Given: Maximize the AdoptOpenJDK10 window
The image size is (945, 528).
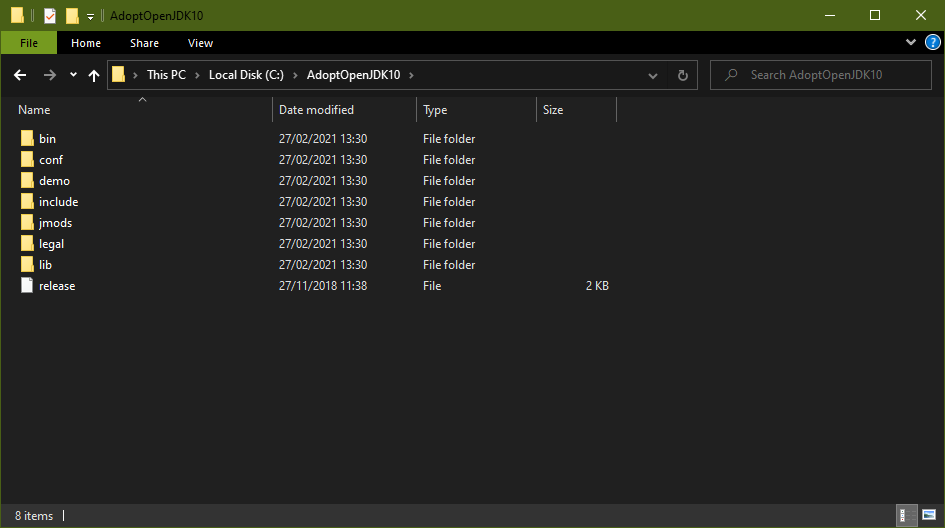Looking at the screenshot, I should pos(875,16).
